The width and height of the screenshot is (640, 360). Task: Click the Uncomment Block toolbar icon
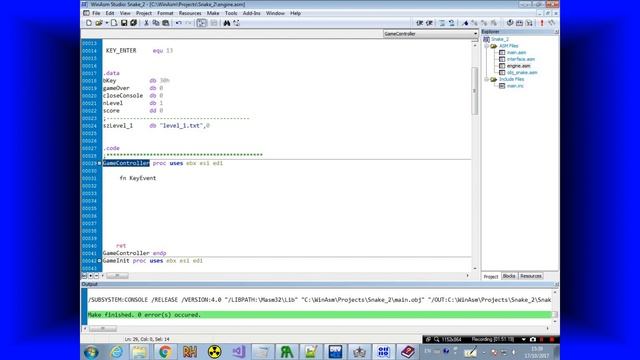(452, 23)
